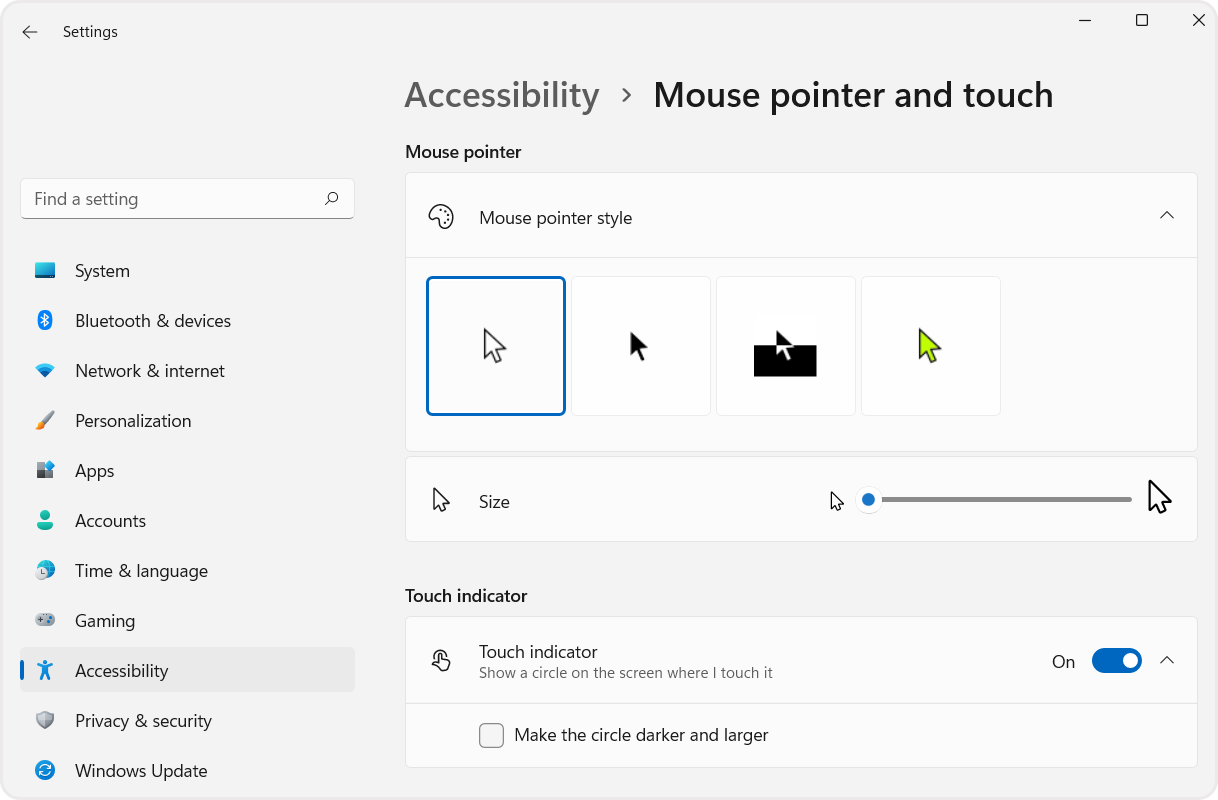
Task: Go back to Accessibility via the breadcrumb
Action: pos(502,95)
